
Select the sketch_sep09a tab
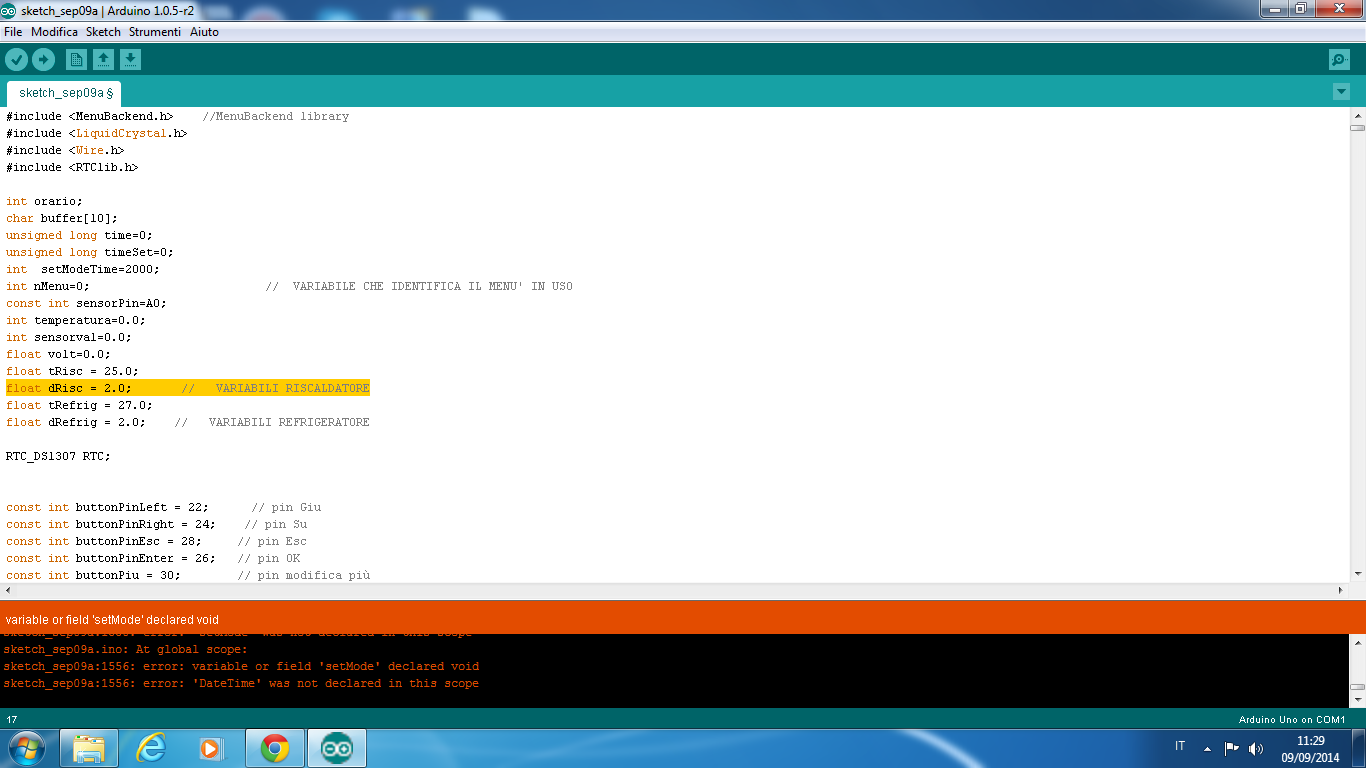[65, 93]
